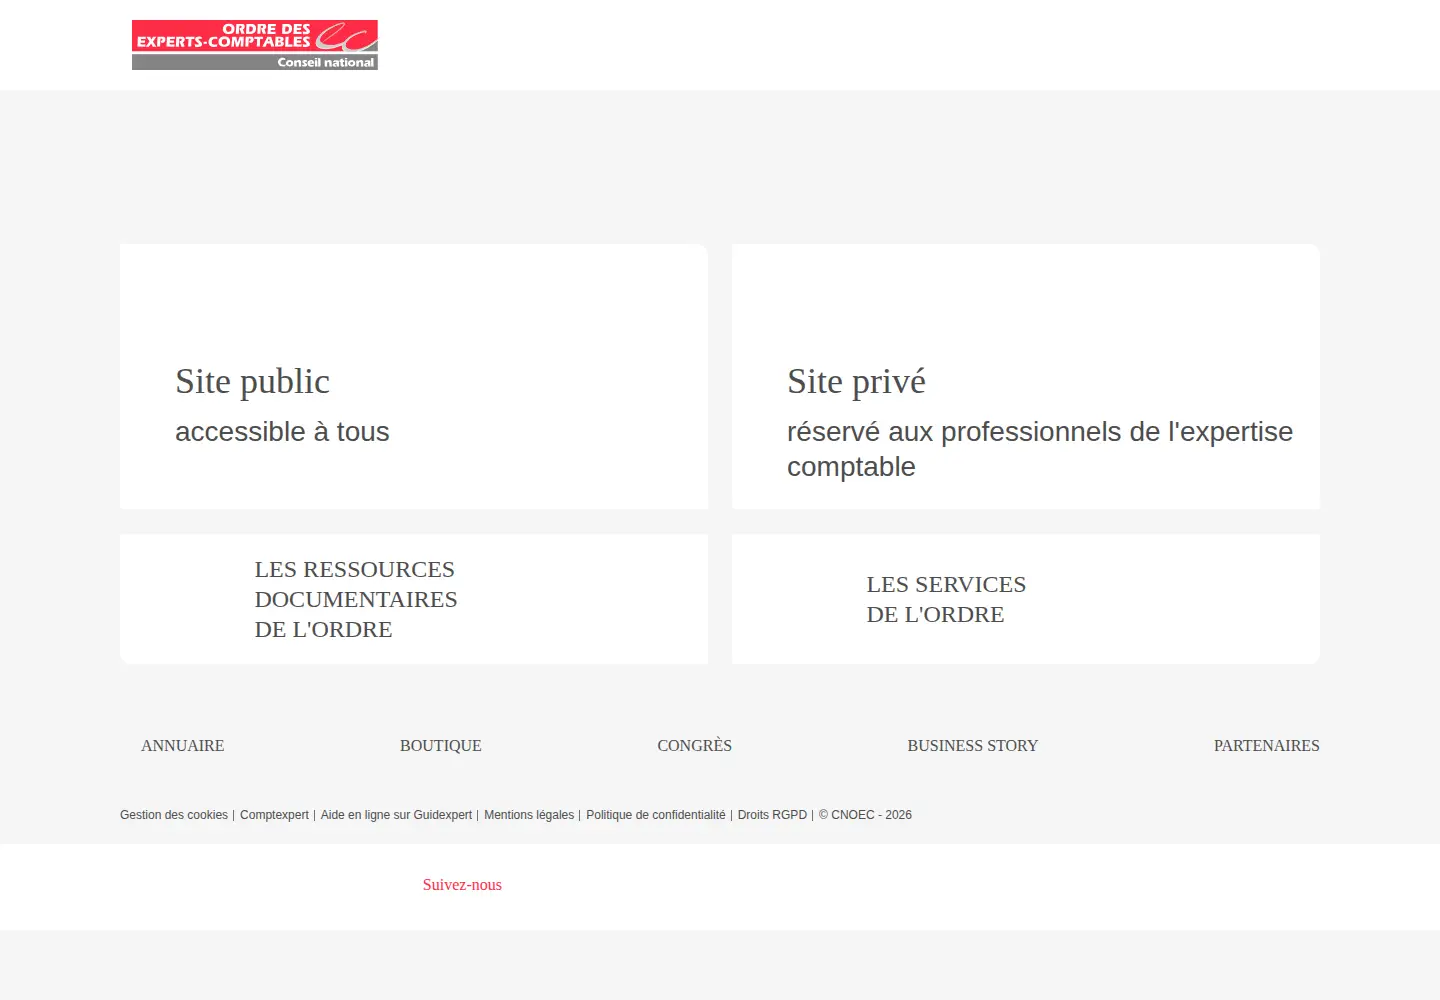Open the Site public card
Image resolution: width=1440 pixels, height=1000 pixels.
point(414,377)
